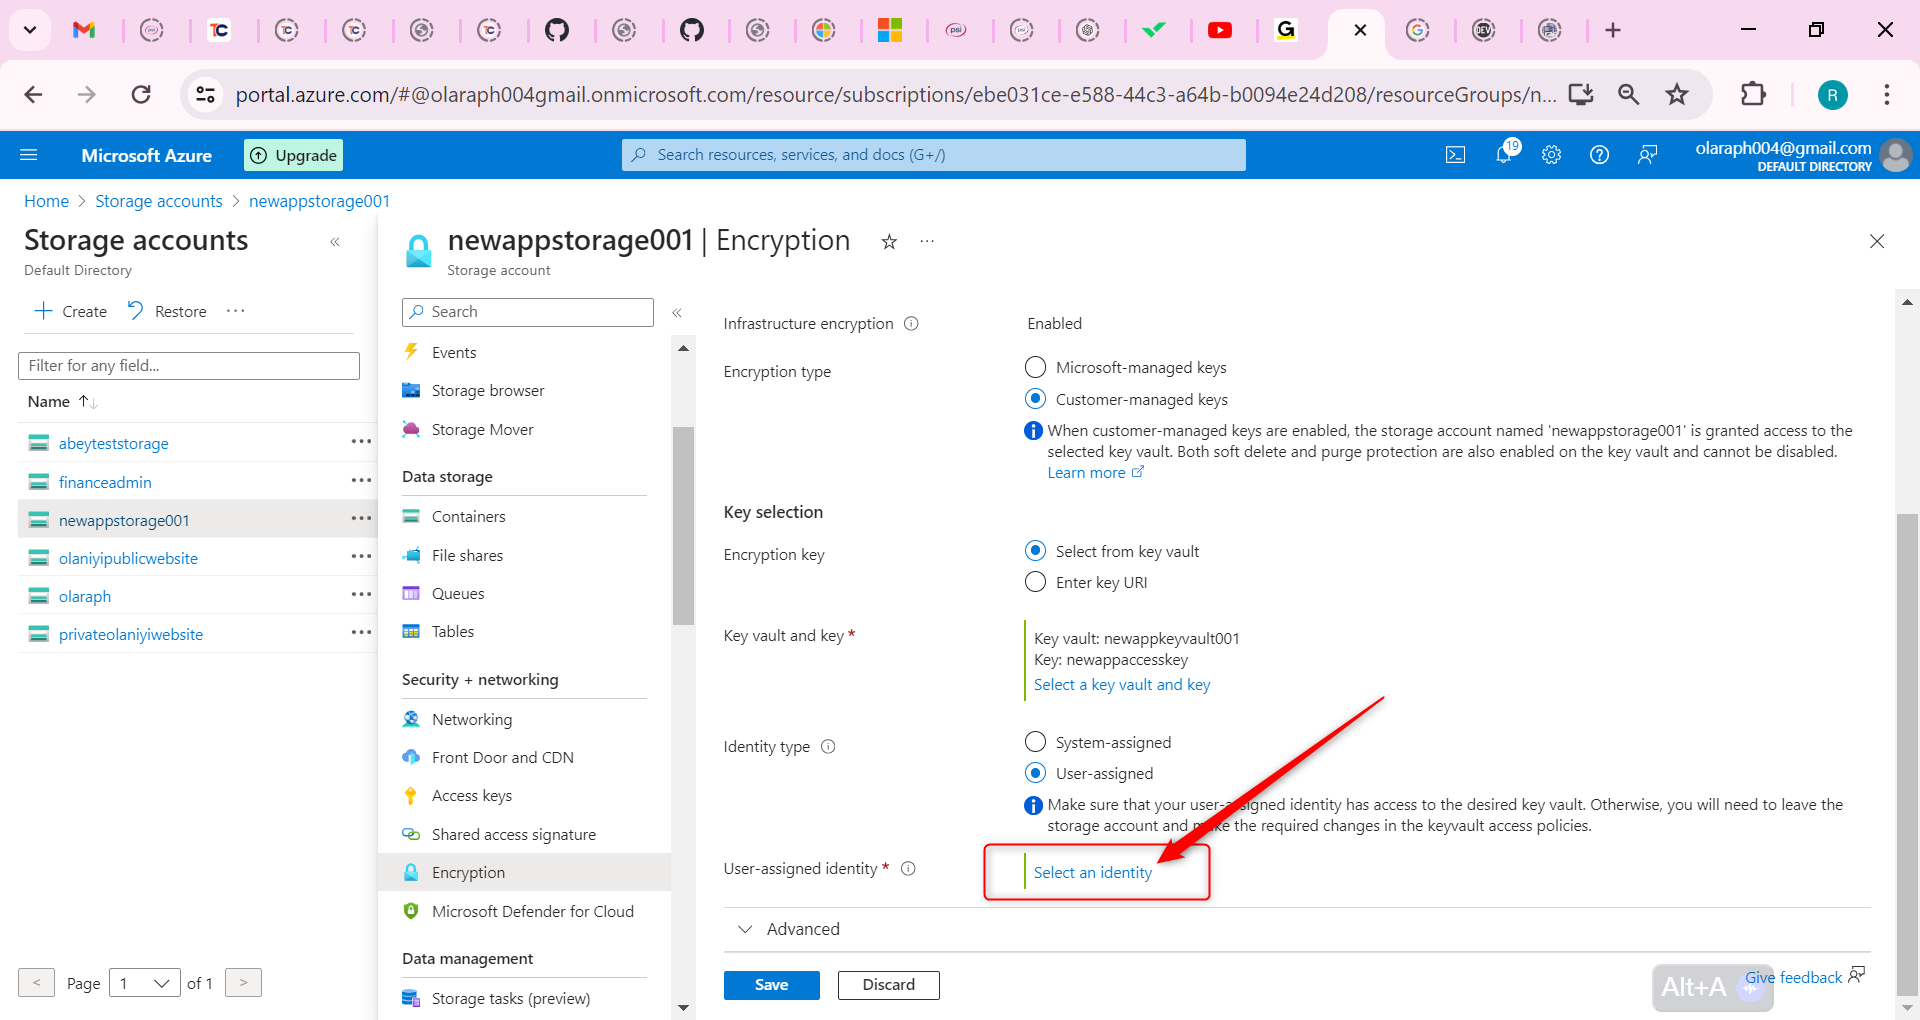Click the browser reload button

141,94
